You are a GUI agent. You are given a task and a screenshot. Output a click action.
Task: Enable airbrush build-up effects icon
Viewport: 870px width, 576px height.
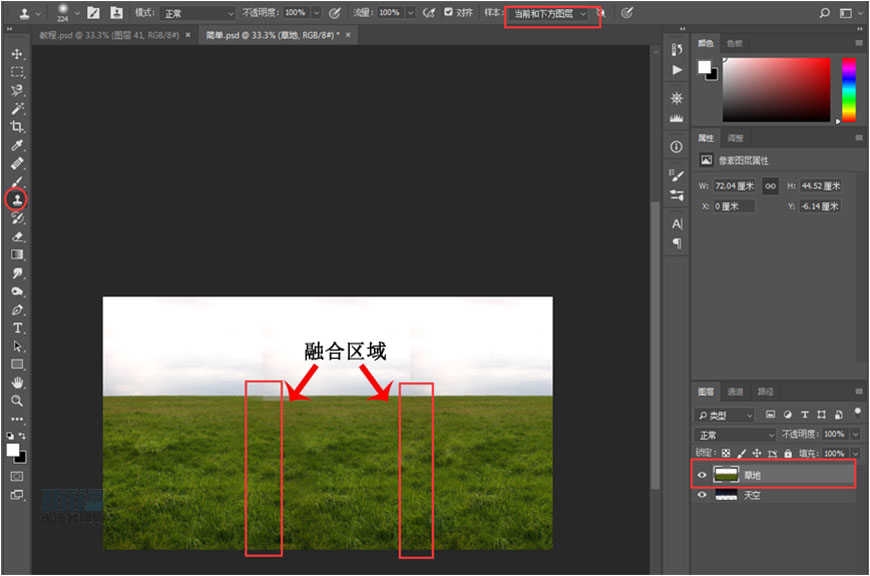click(428, 13)
